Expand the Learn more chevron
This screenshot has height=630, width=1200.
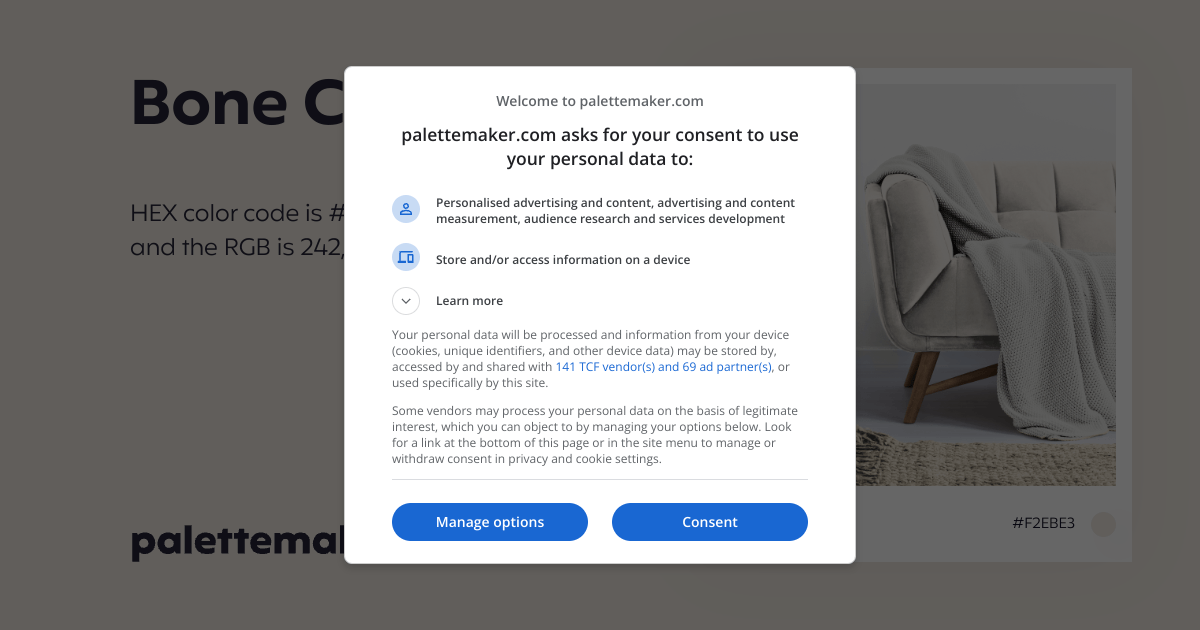pos(406,301)
